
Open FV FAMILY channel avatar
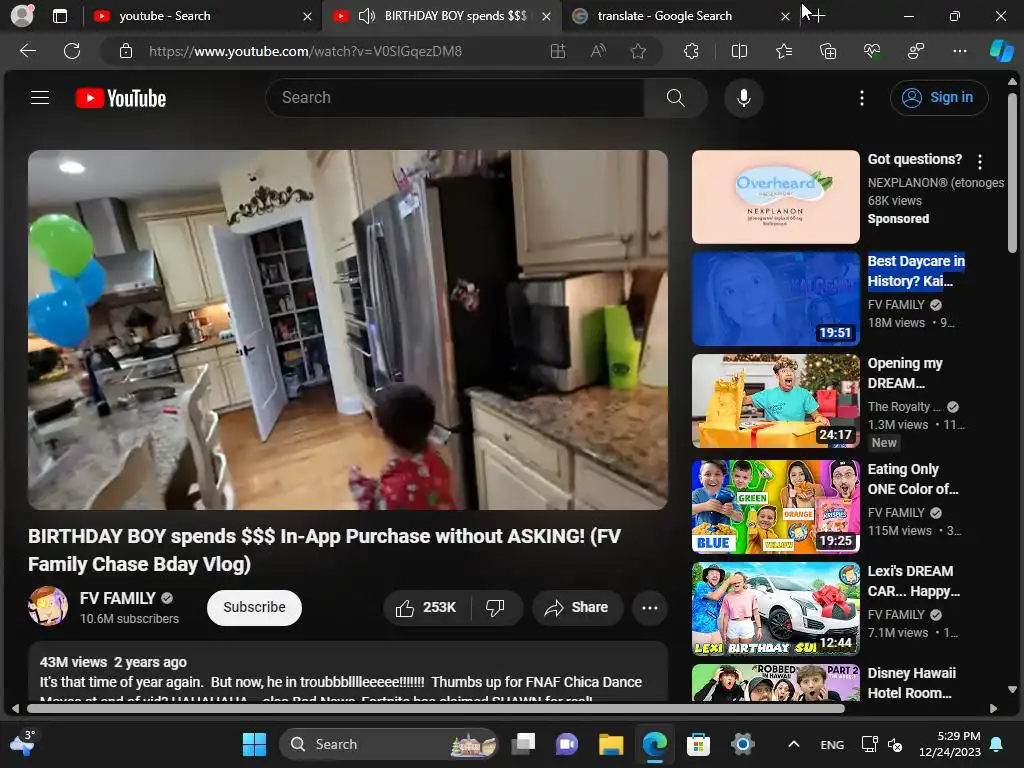[48, 606]
